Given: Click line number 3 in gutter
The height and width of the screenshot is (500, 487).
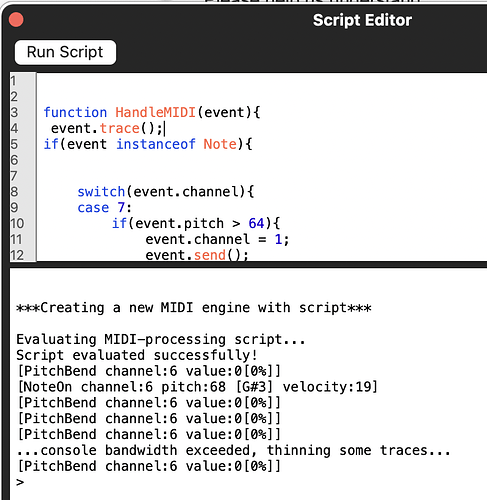Looking at the screenshot, I should [14, 112].
